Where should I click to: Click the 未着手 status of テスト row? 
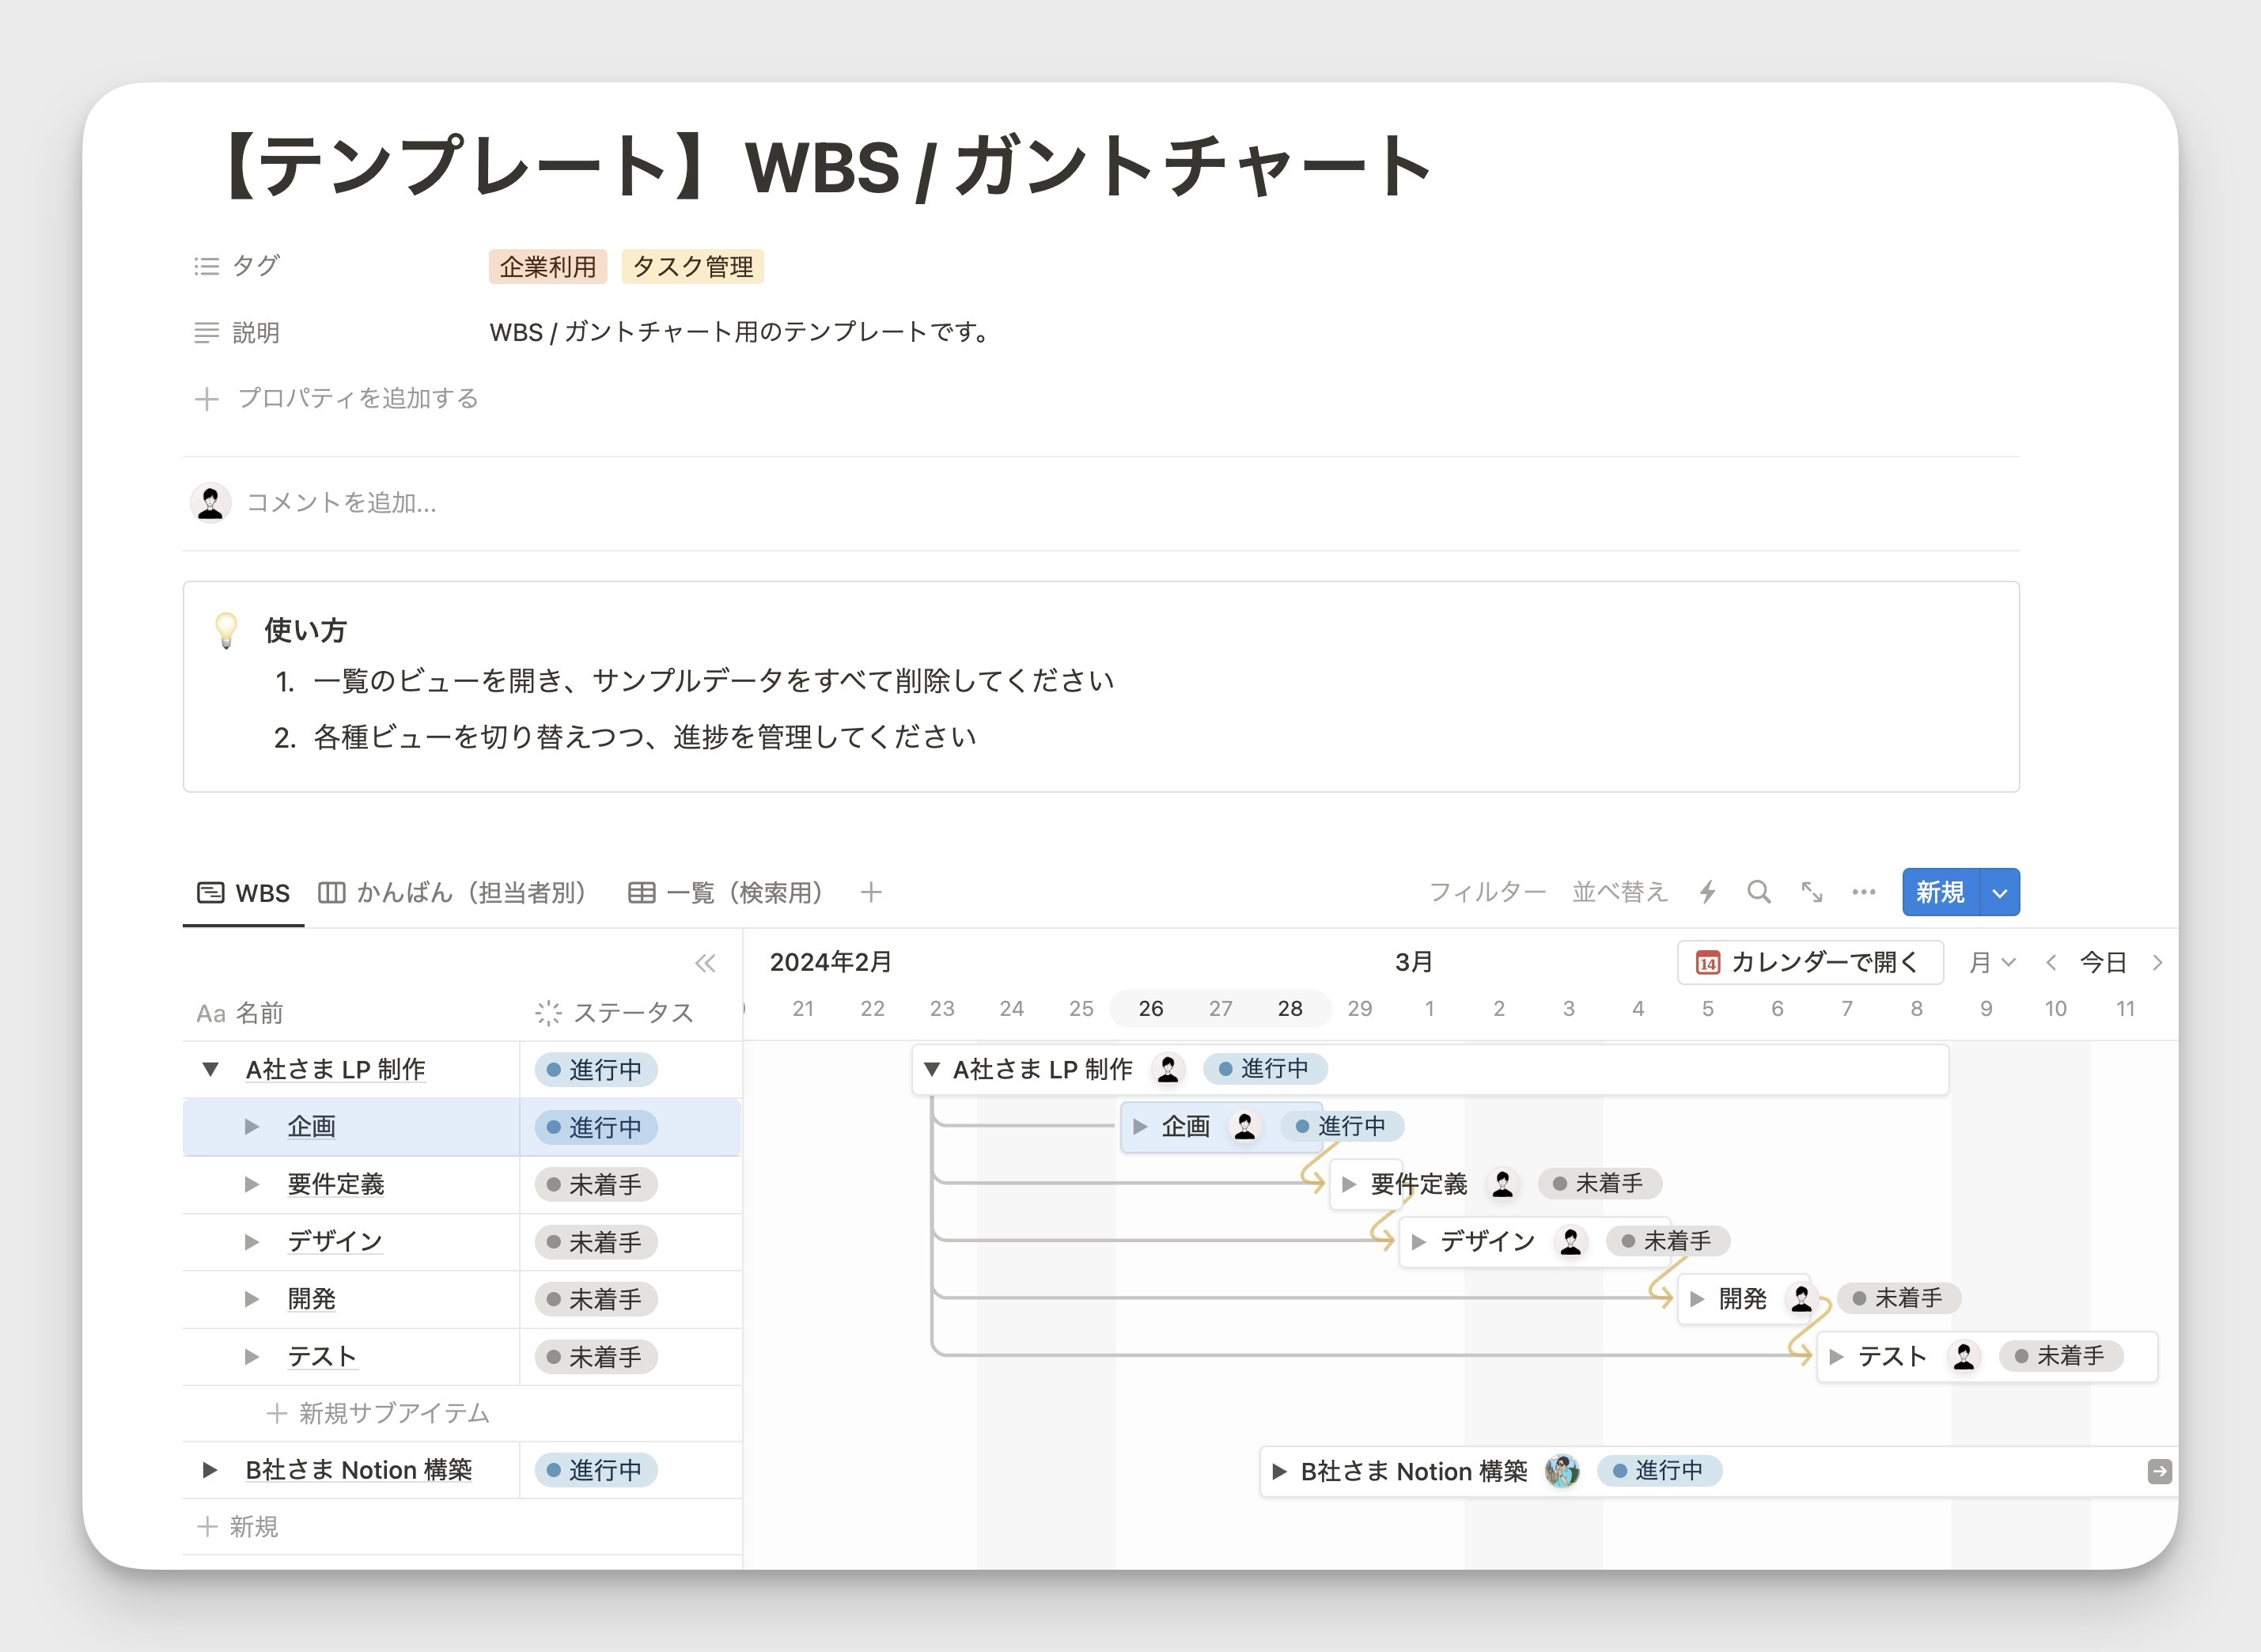tap(596, 1357)
